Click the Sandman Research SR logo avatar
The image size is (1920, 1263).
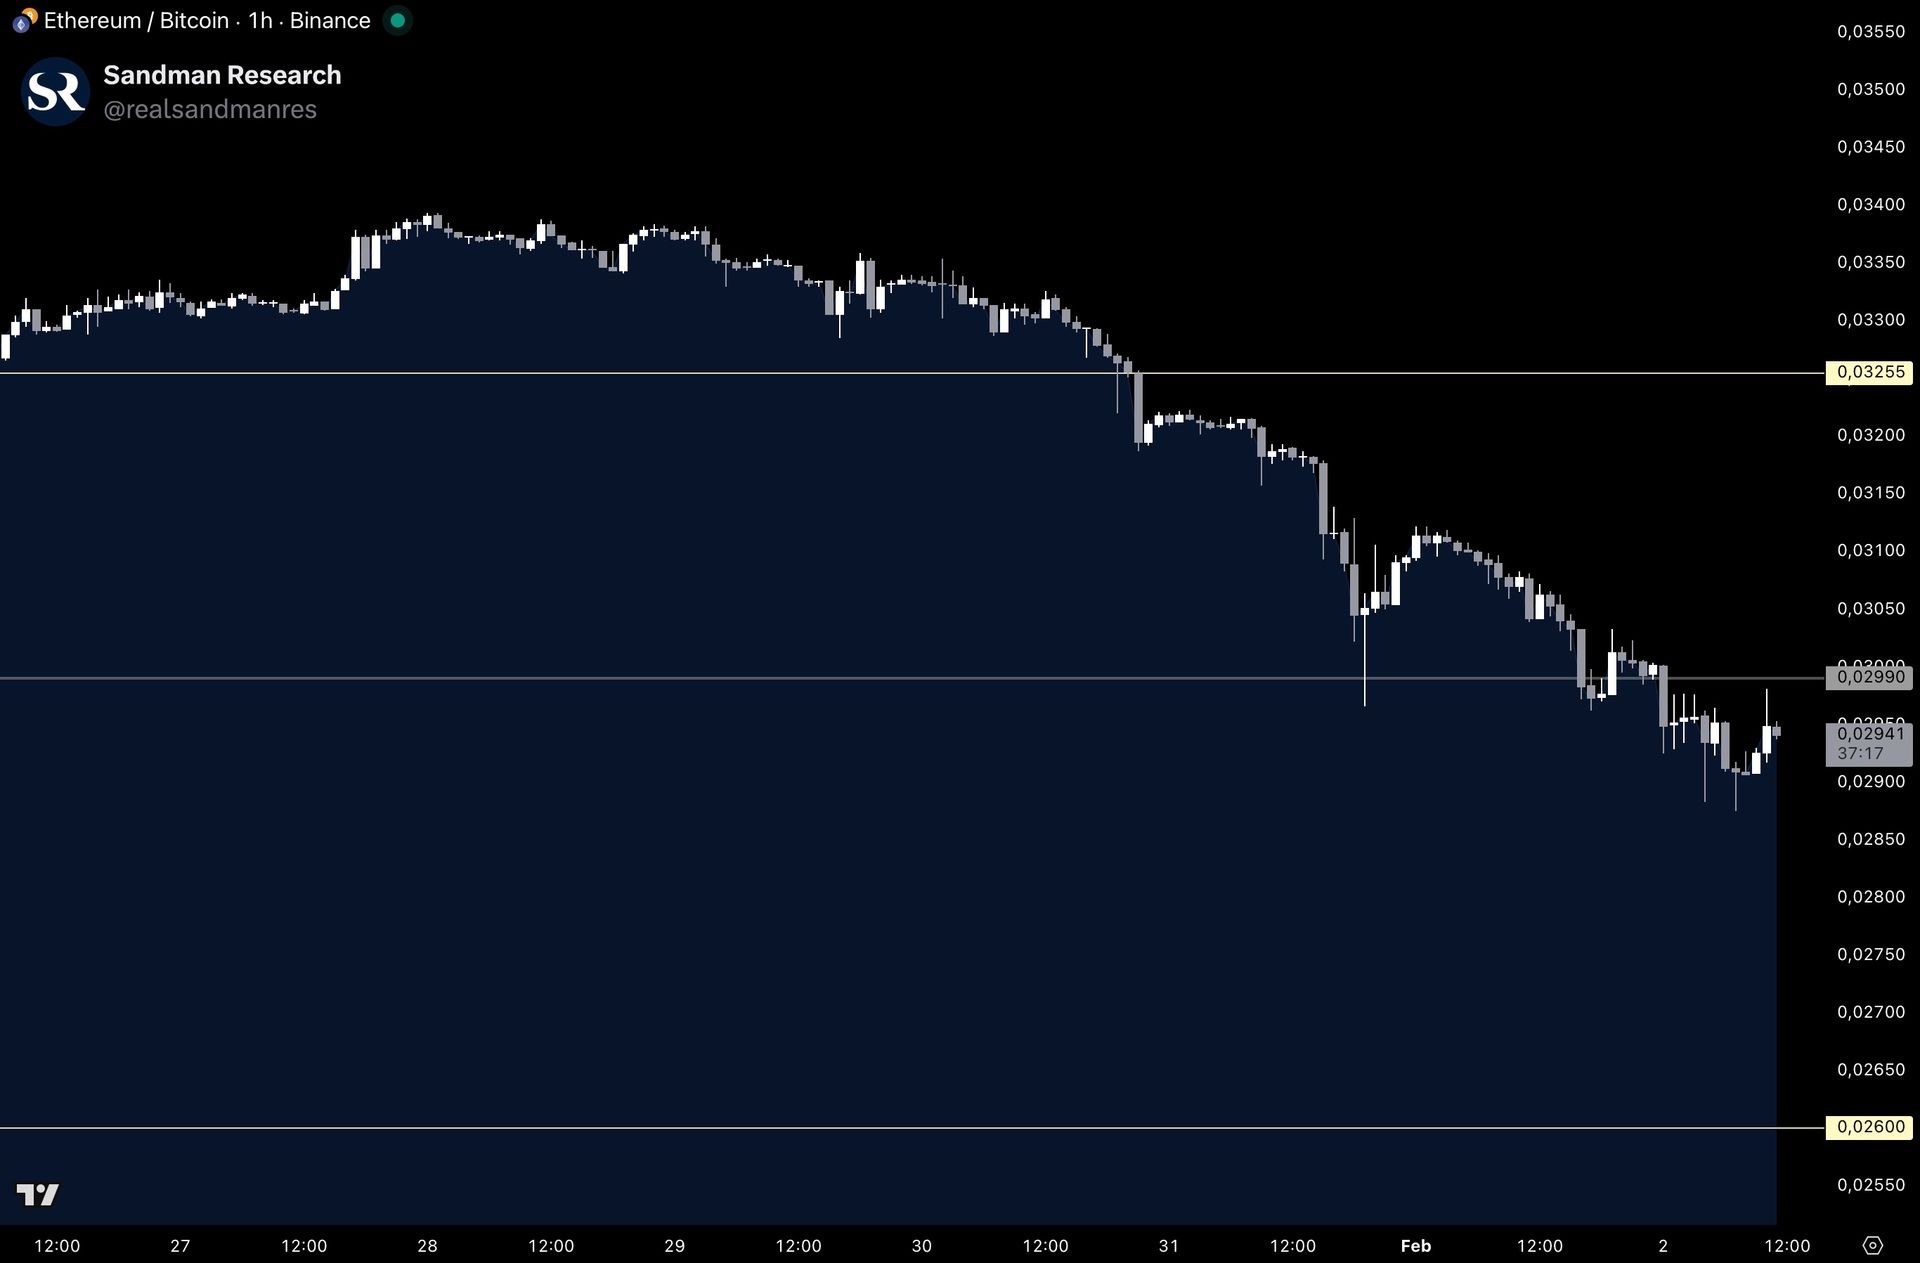click(55, 92)
